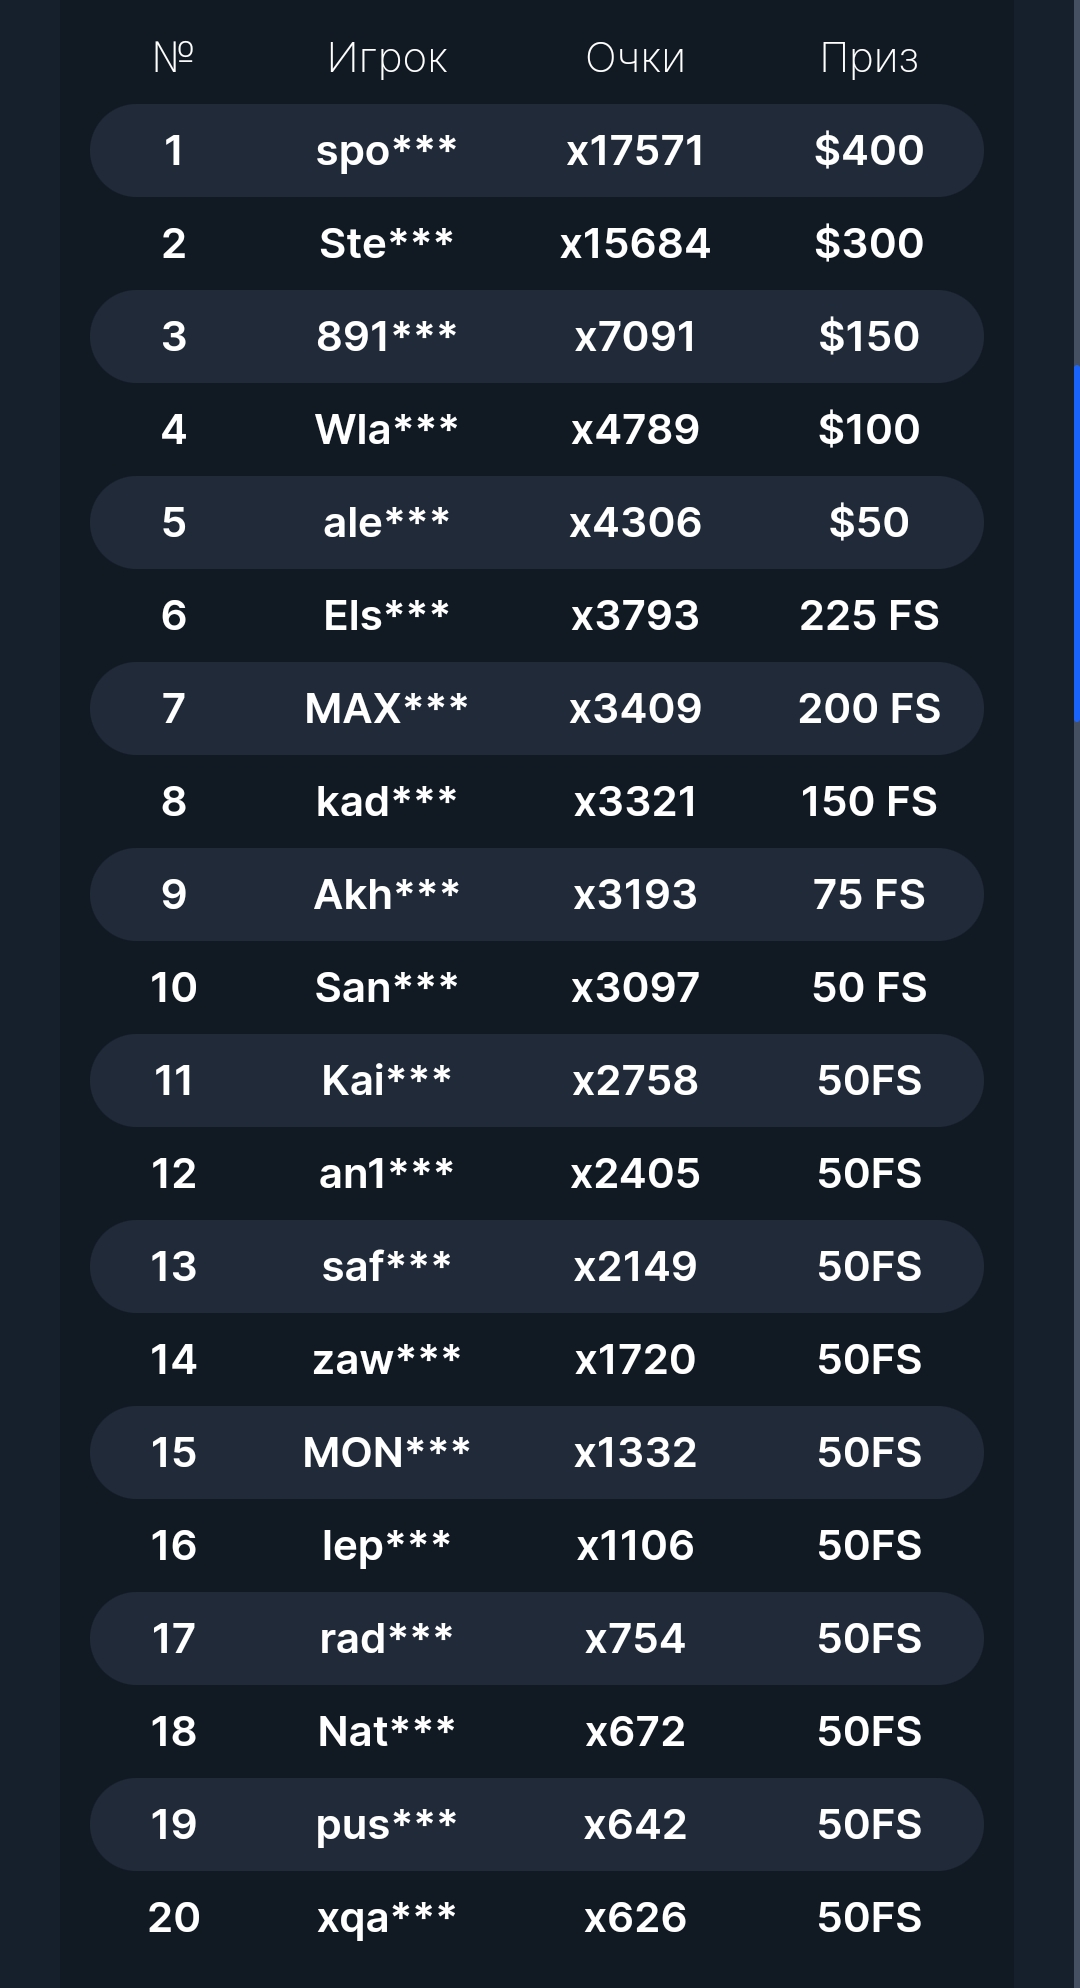Click score x3097 for San***

pos(636,988)
